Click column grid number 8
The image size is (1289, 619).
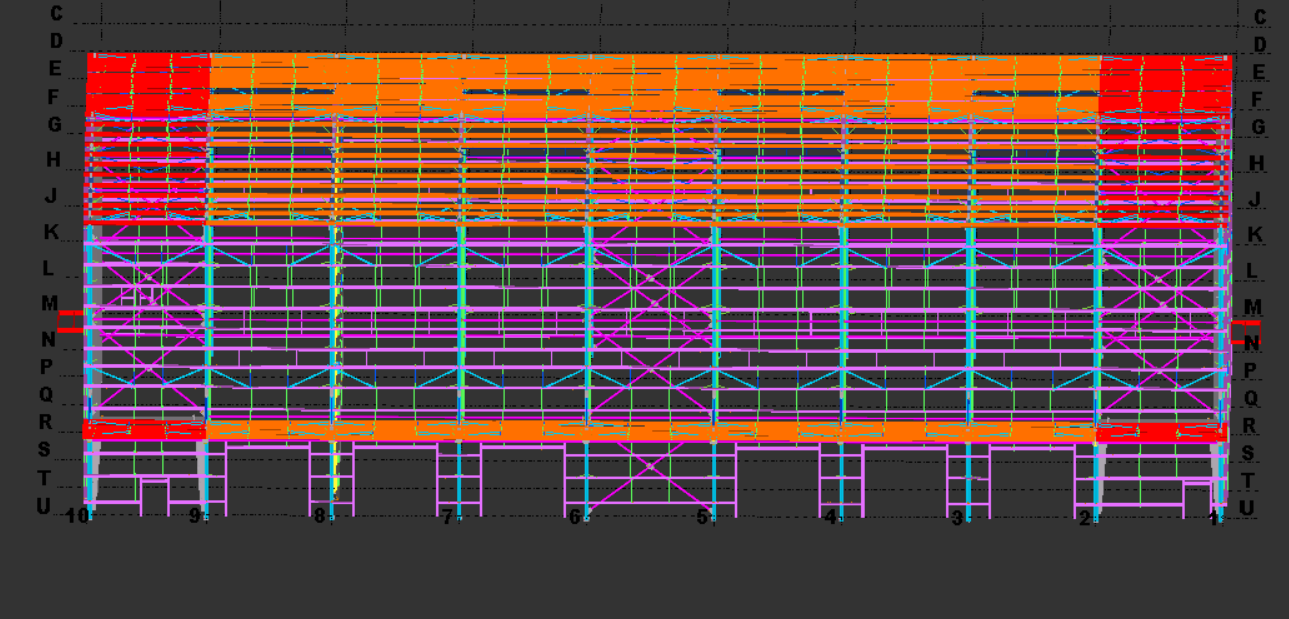[x=319, y=516]
